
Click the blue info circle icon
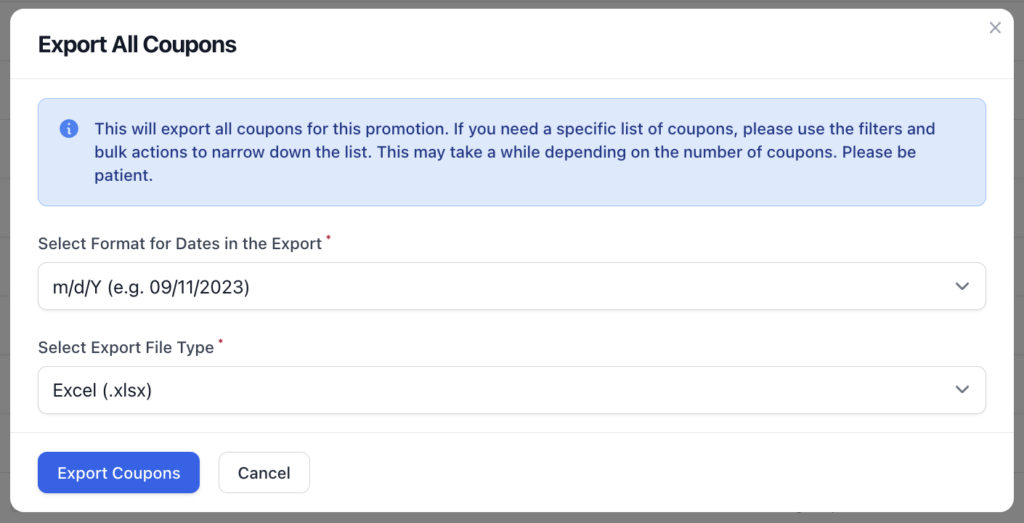[69, 129]
